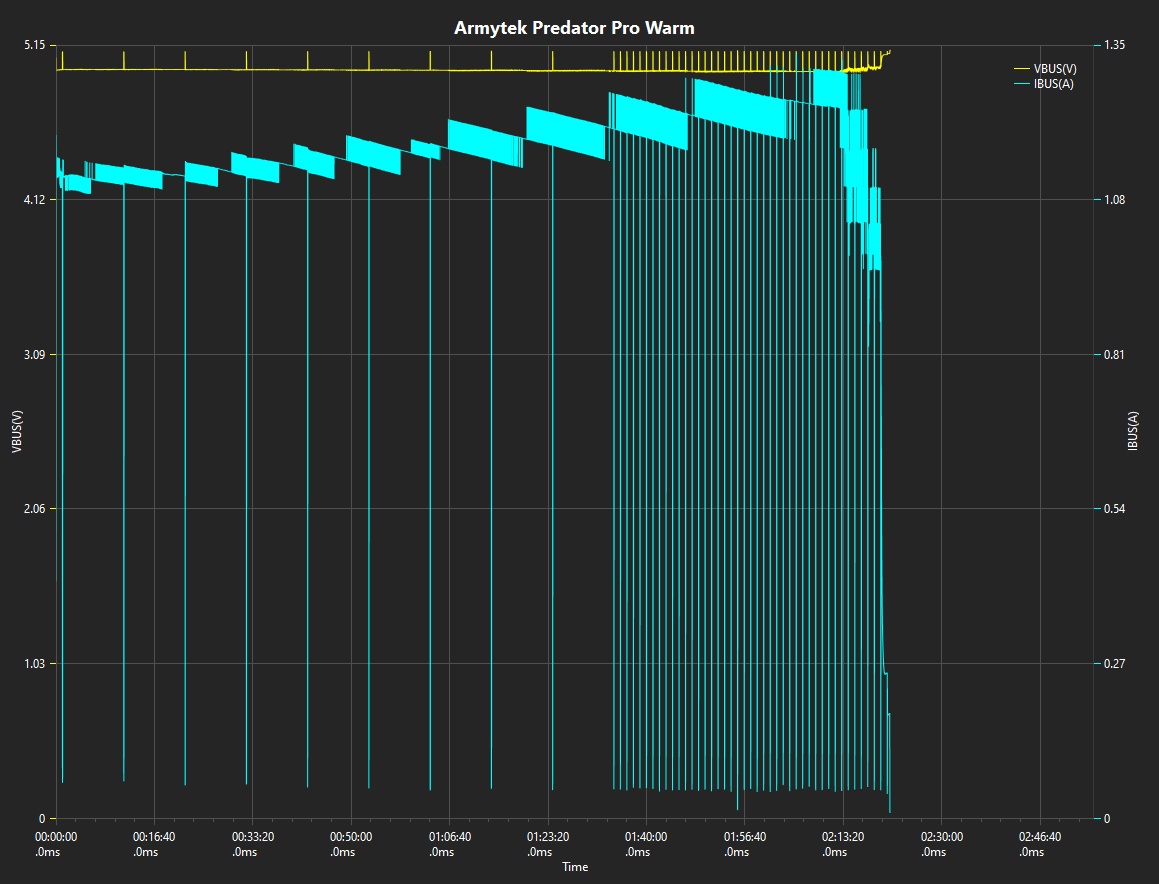Click the 3.09 left axis value
1159x884 pixels.
point(34,354)
